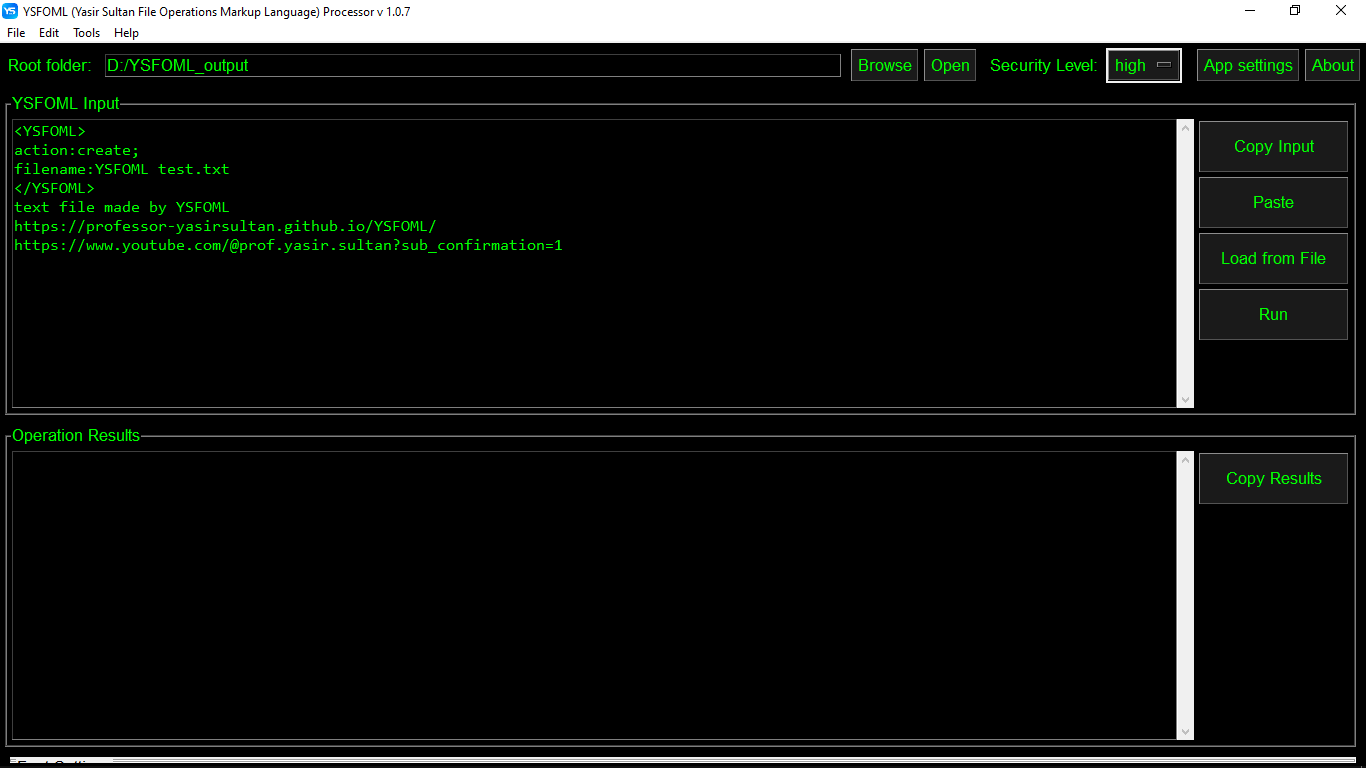This screenshot has width=1366, height=768.
Task: Click the About button
Action: coord(1332,65)
